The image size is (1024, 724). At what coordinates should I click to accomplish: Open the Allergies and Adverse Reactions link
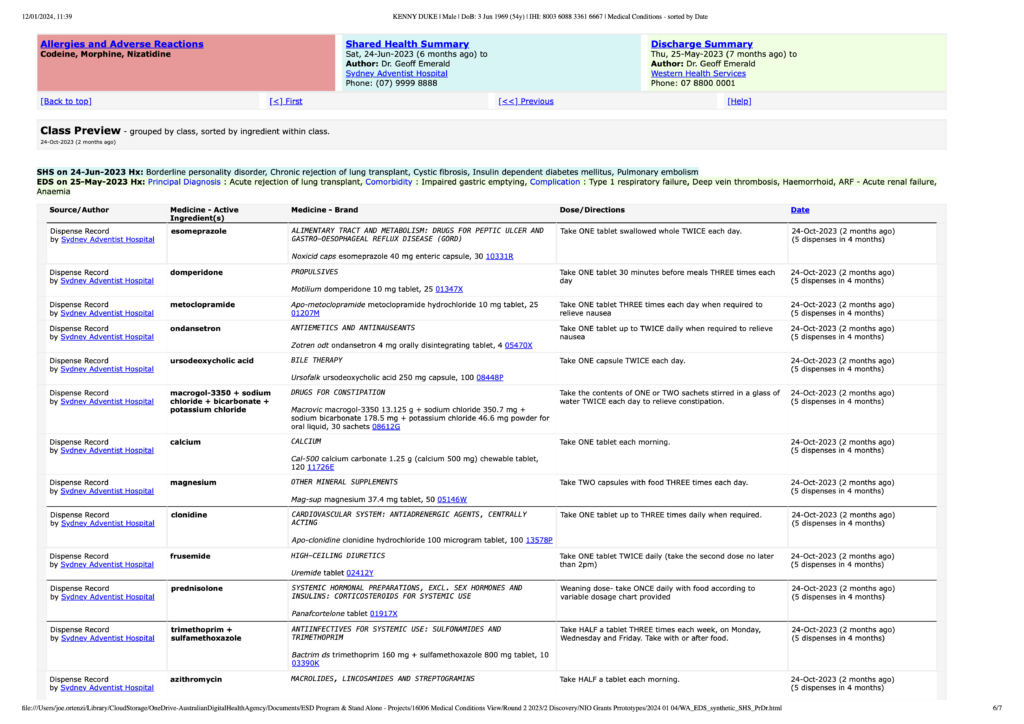pos(121,44)
